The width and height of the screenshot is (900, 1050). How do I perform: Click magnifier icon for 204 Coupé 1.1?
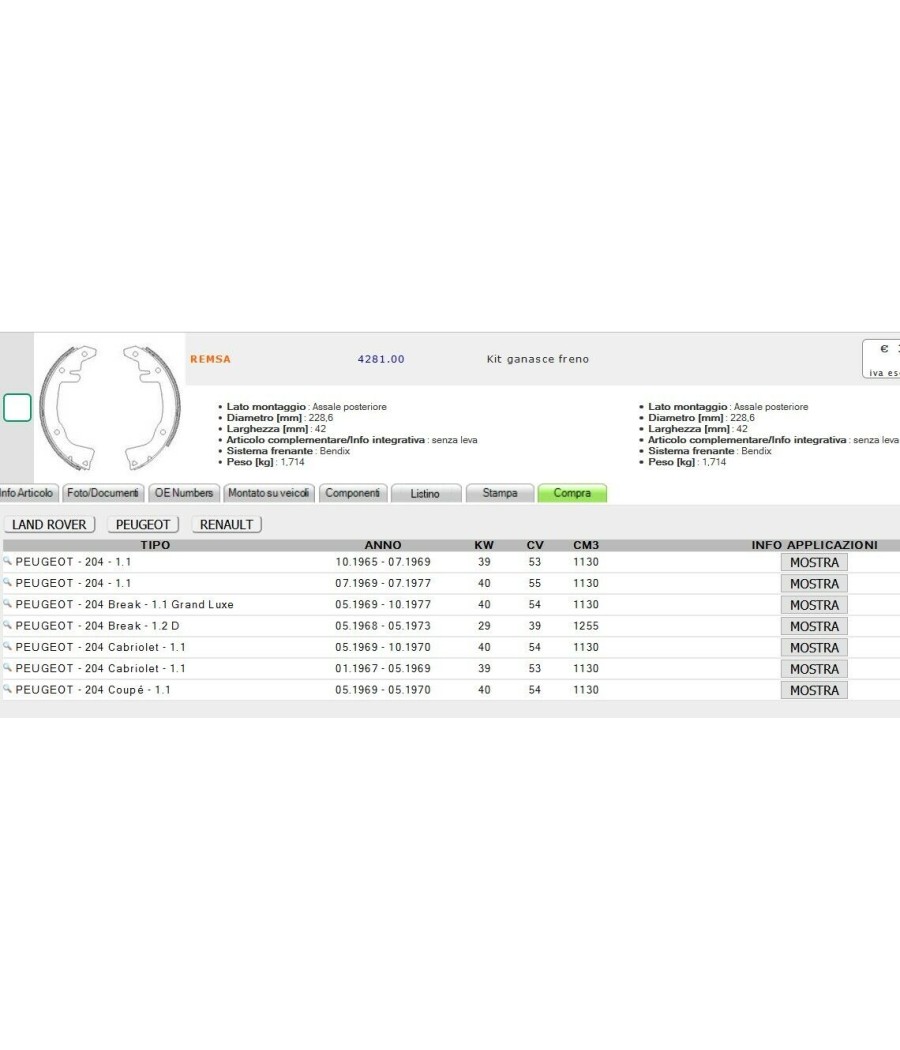pos(8,689)
